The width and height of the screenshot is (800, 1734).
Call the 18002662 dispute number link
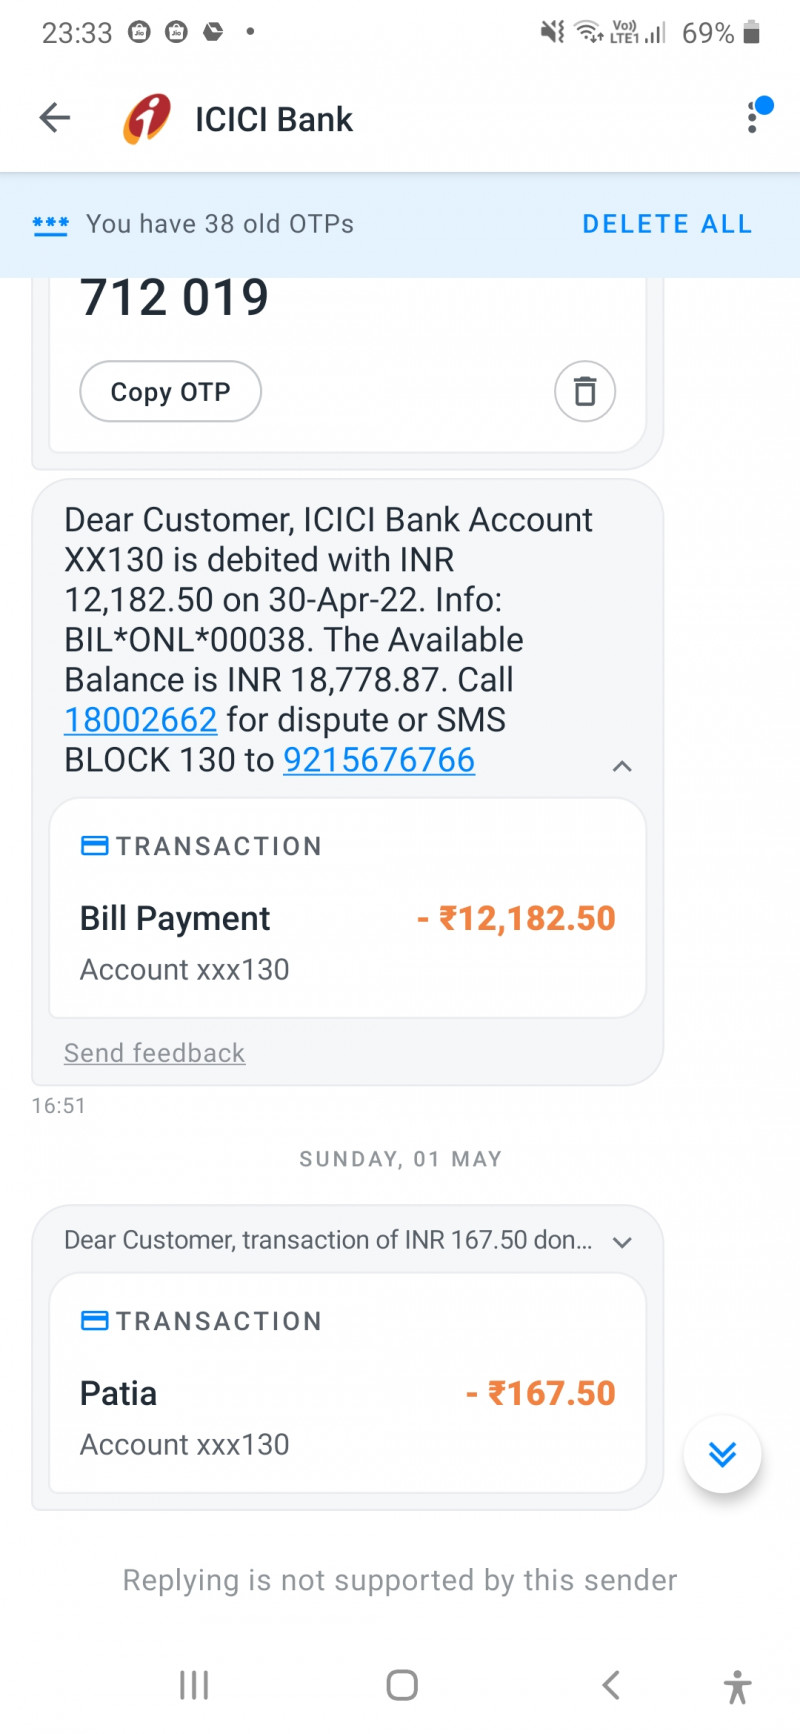tap(140, 720)
